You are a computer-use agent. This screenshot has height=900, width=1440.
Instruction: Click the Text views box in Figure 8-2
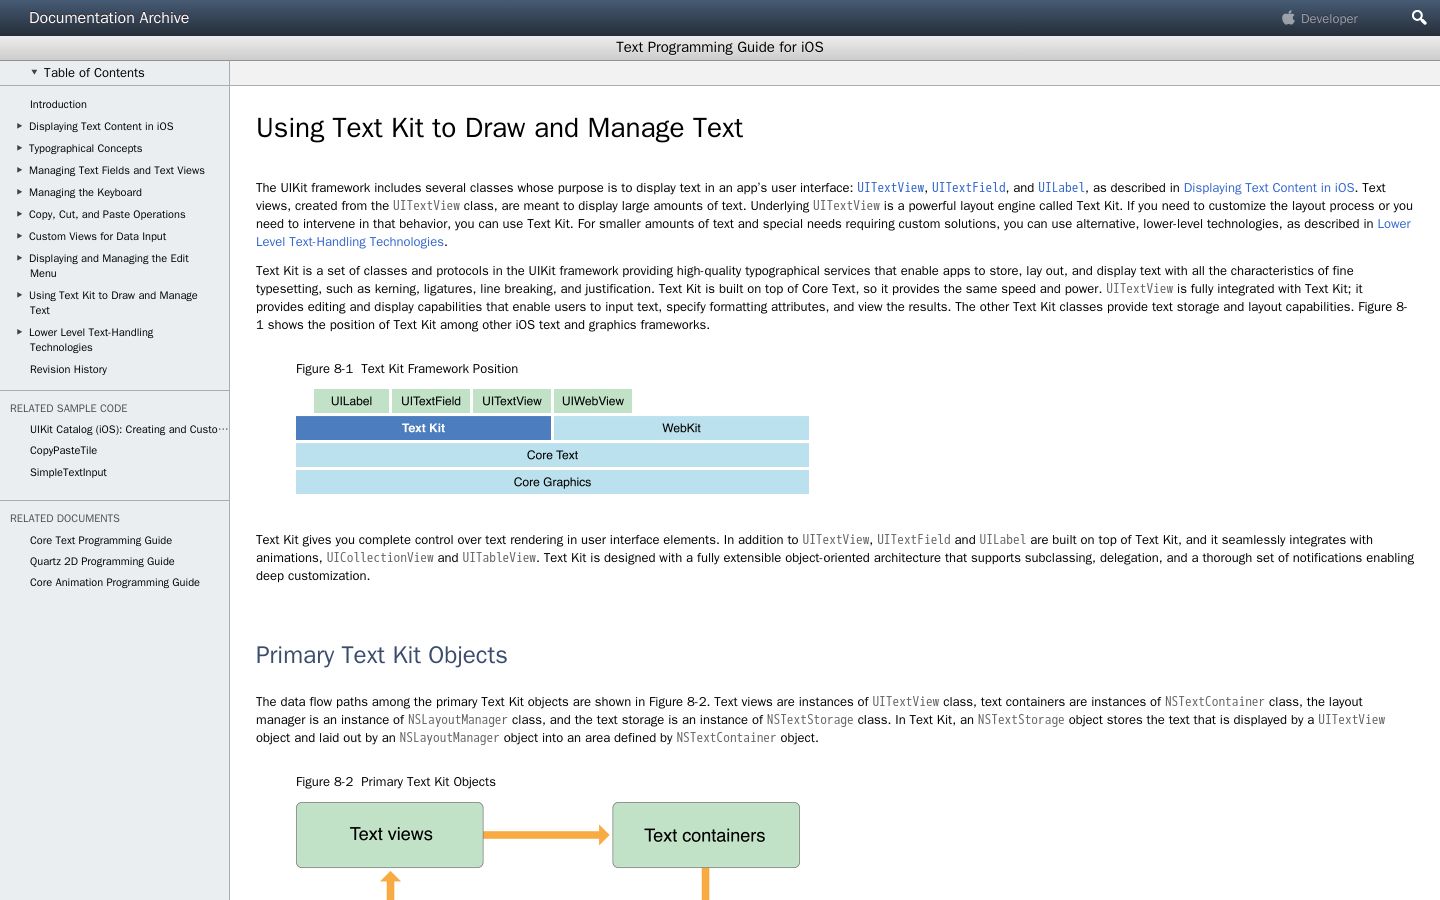point(390,835)
